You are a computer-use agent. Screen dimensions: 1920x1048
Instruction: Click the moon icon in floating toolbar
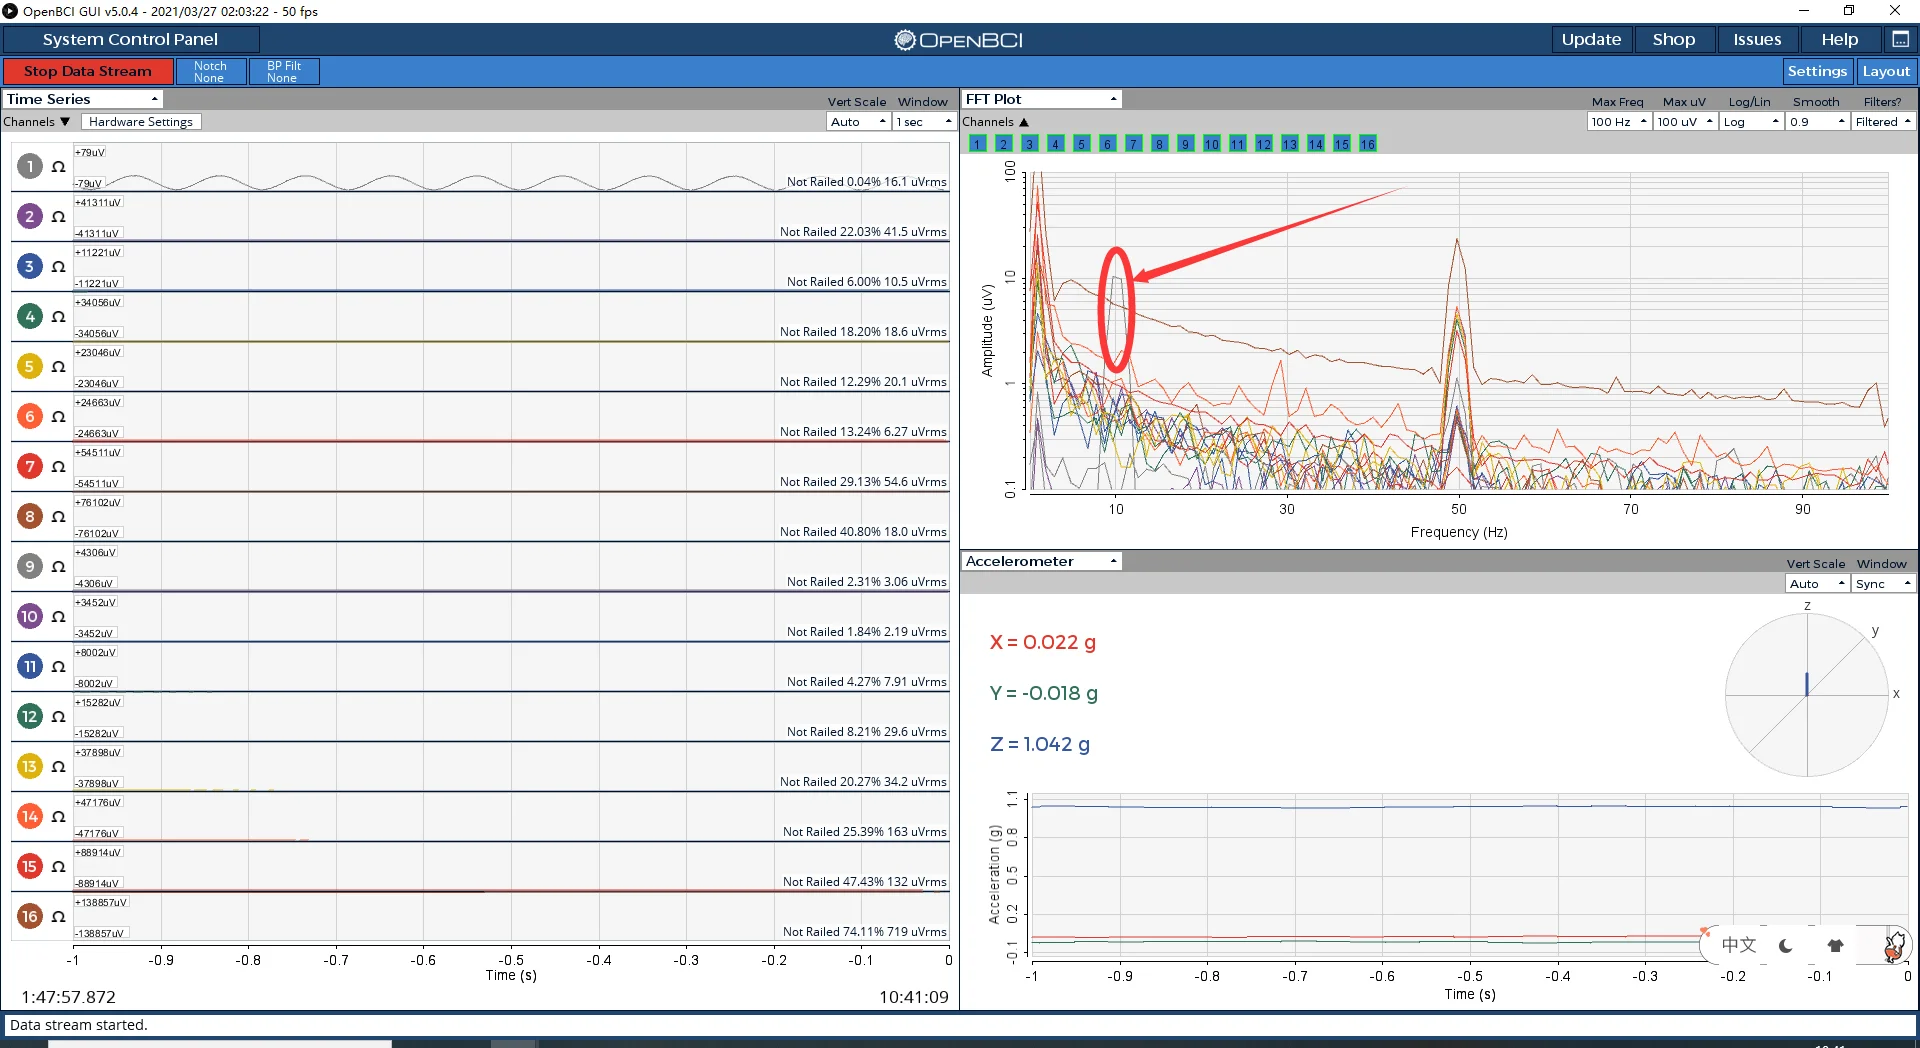1786,945
